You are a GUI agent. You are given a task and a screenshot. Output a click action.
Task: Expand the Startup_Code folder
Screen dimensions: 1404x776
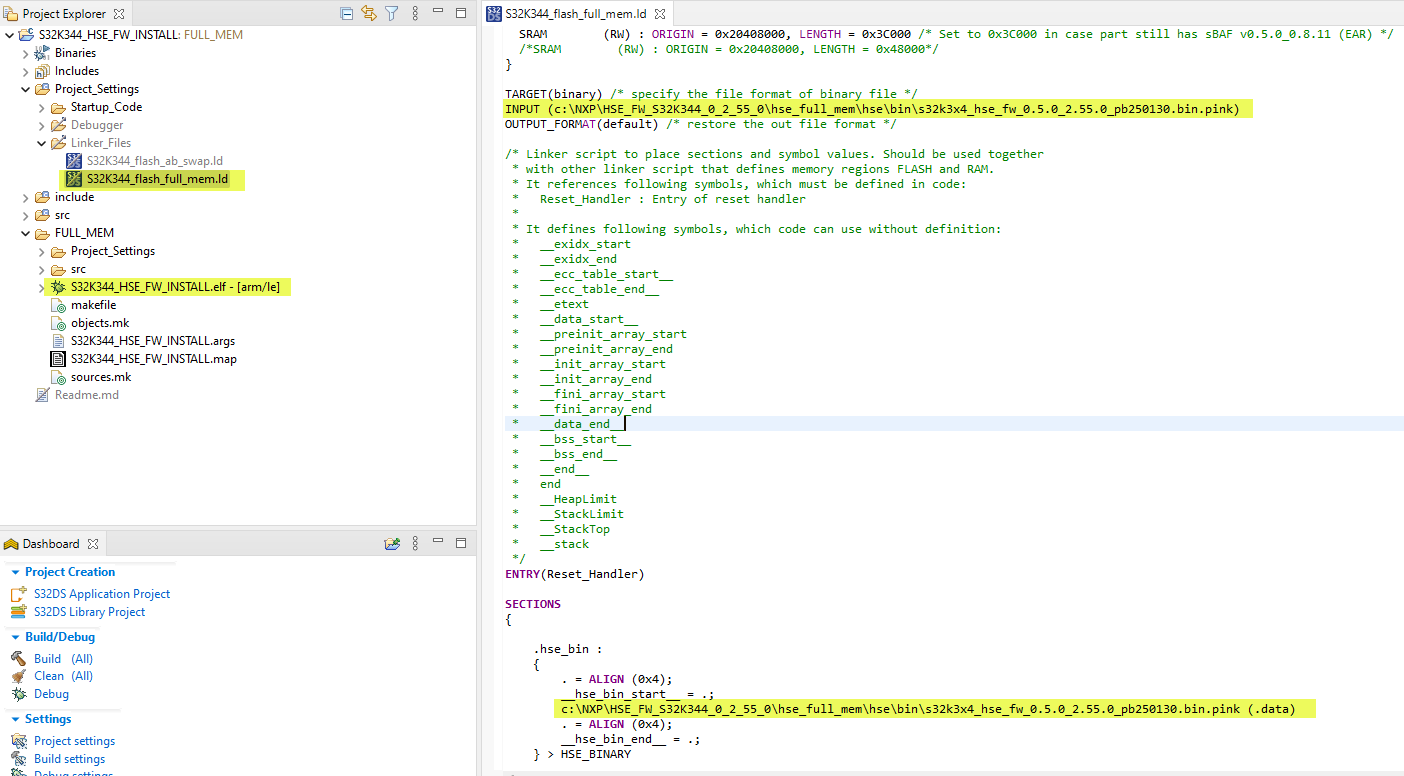(42, 107)
